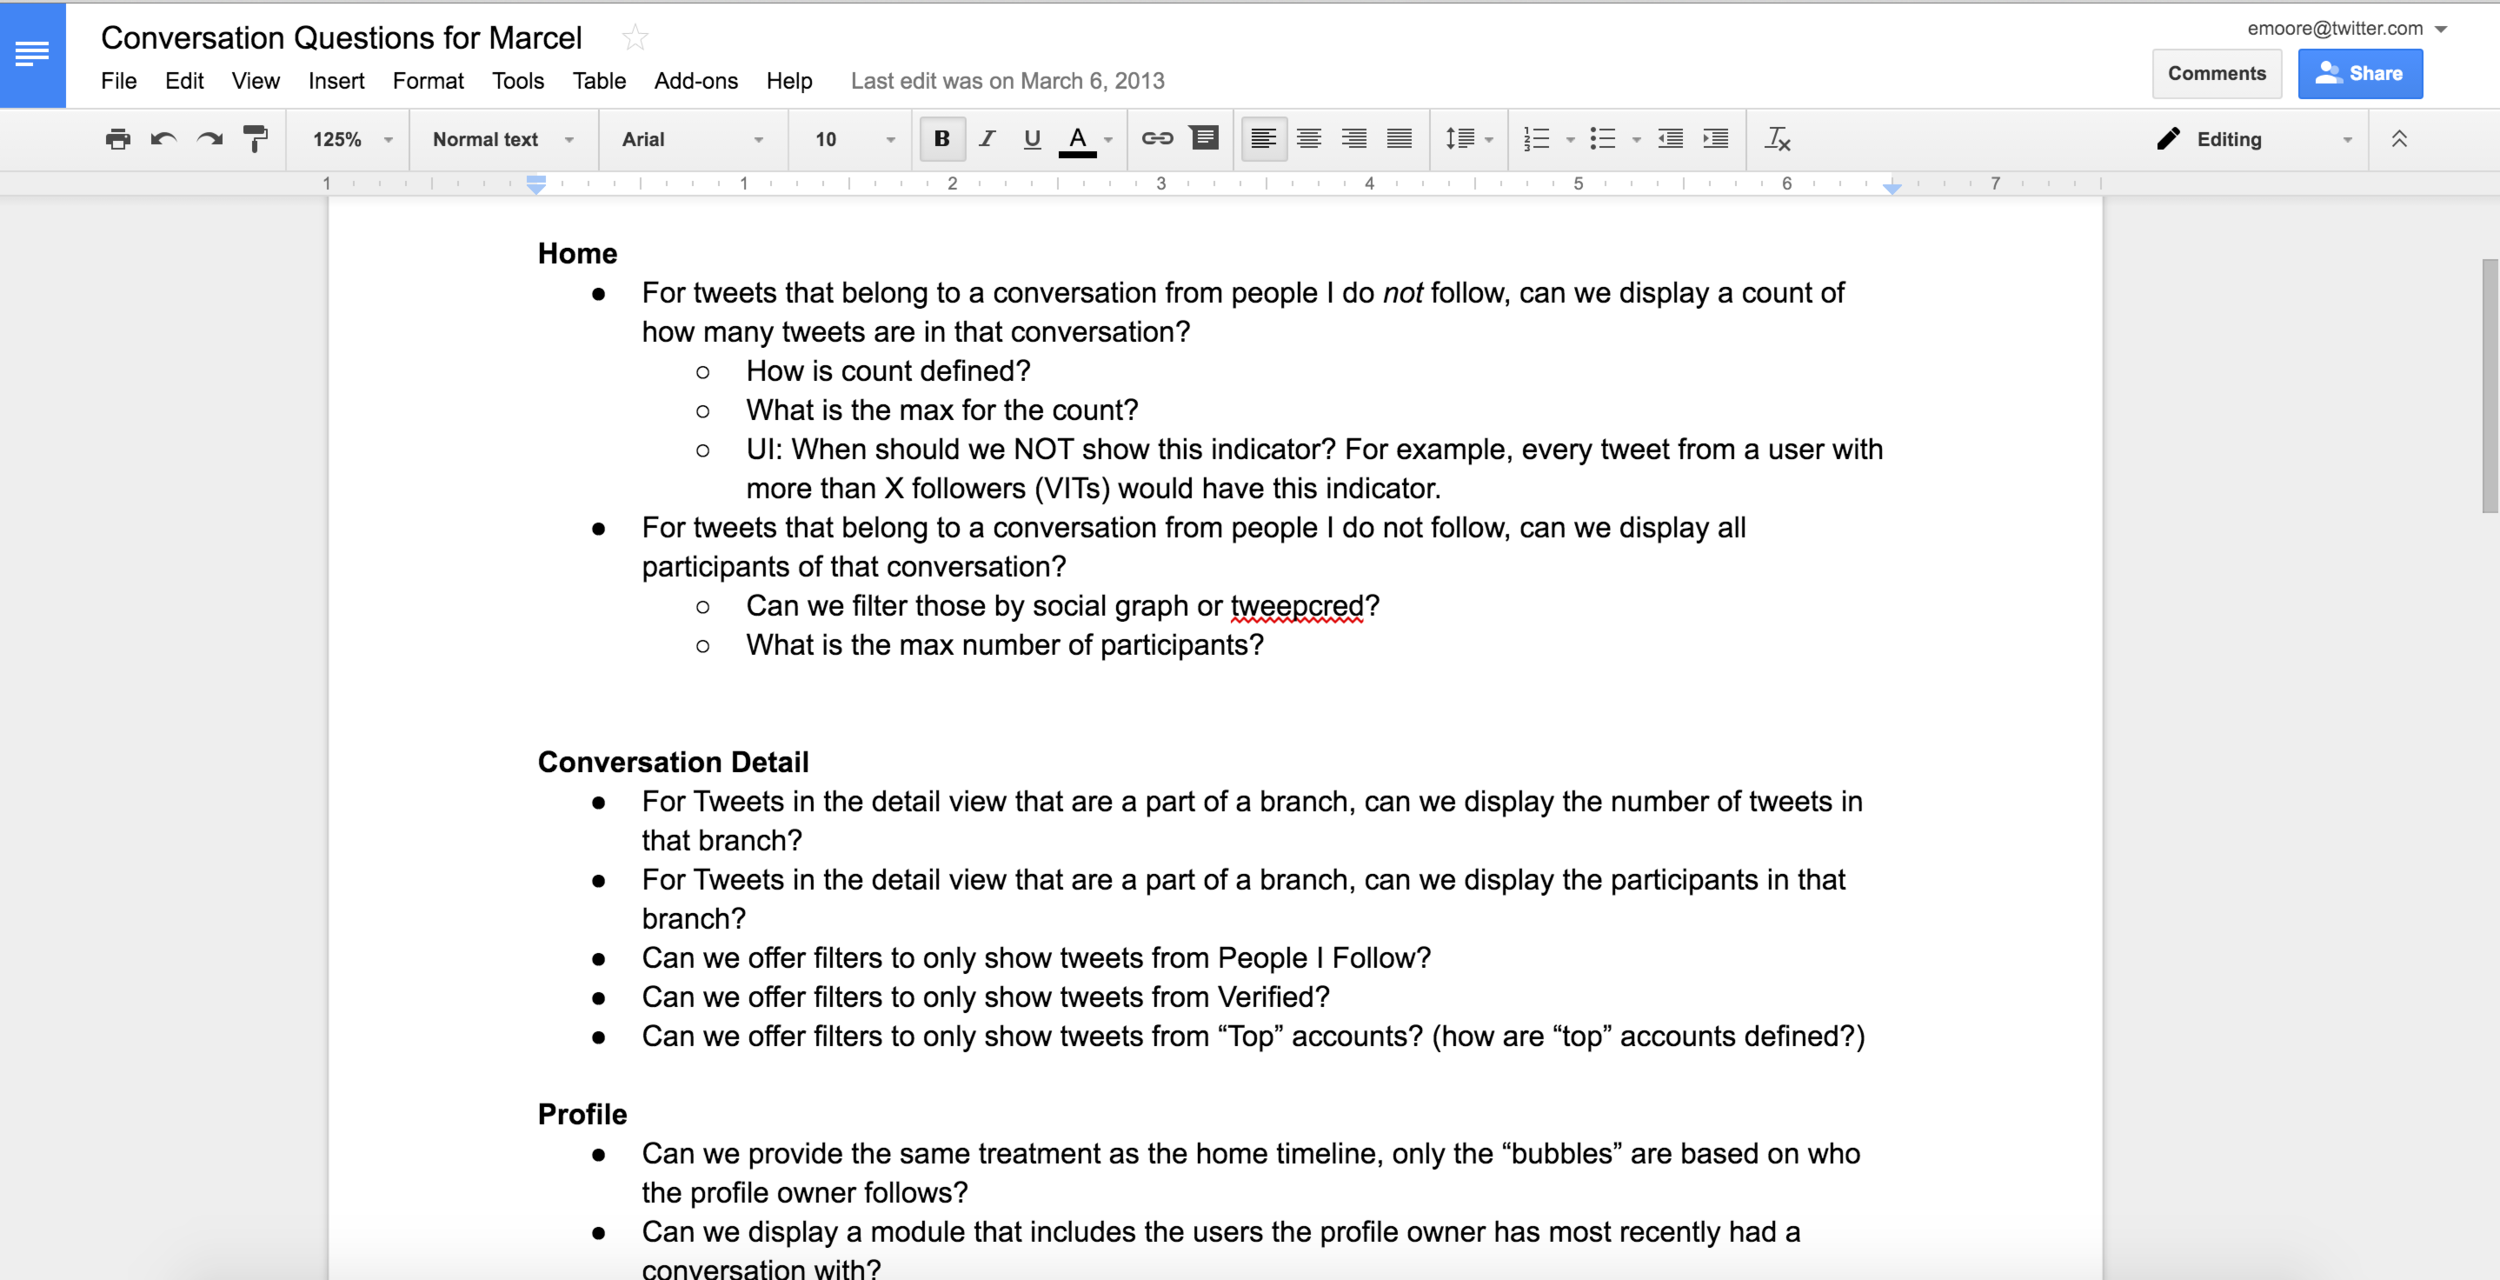Image resolution: width=2500 pixels, height=1280 pixels.
Task: Open the Table menu
Action: [599, 81]
